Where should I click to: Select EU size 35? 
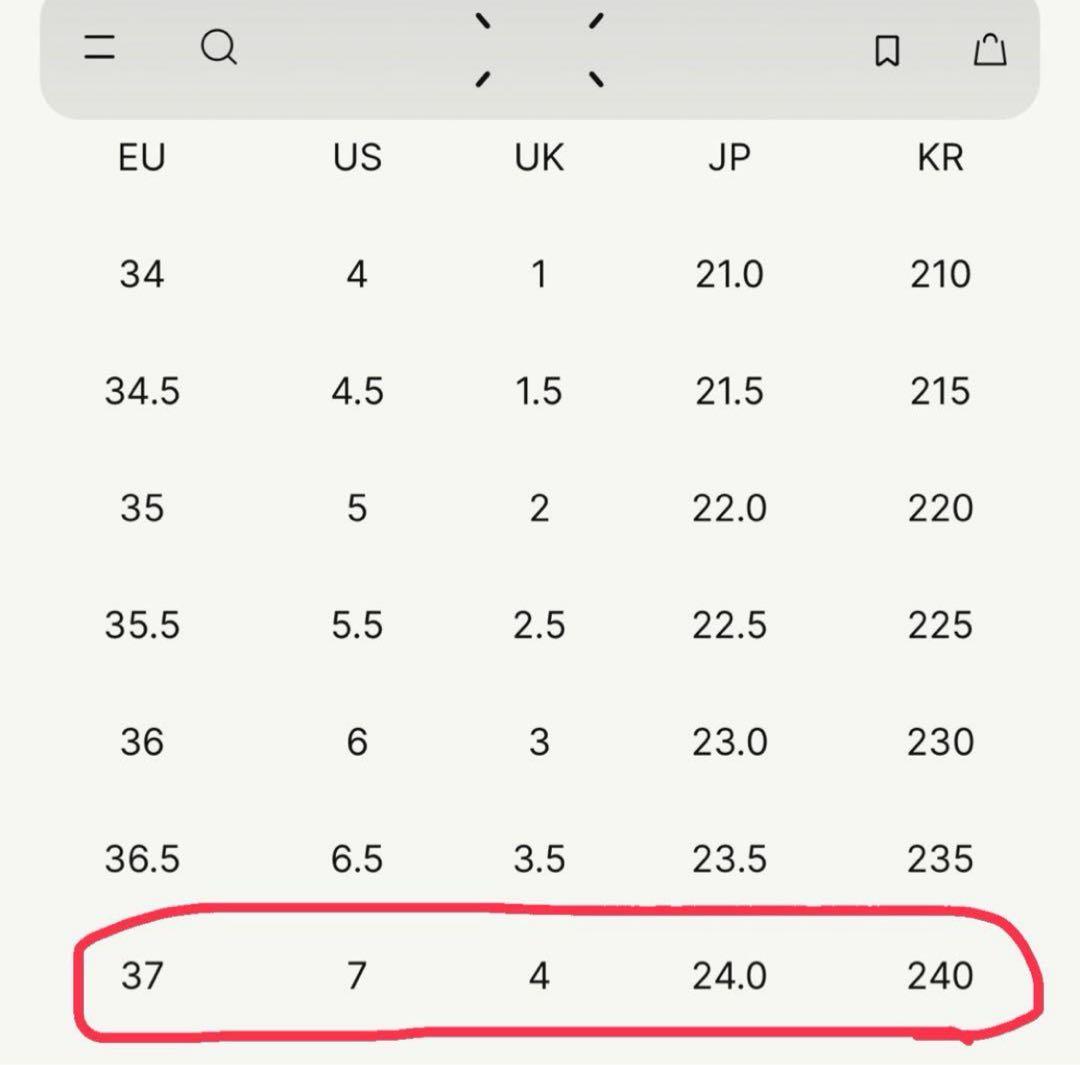141,508
